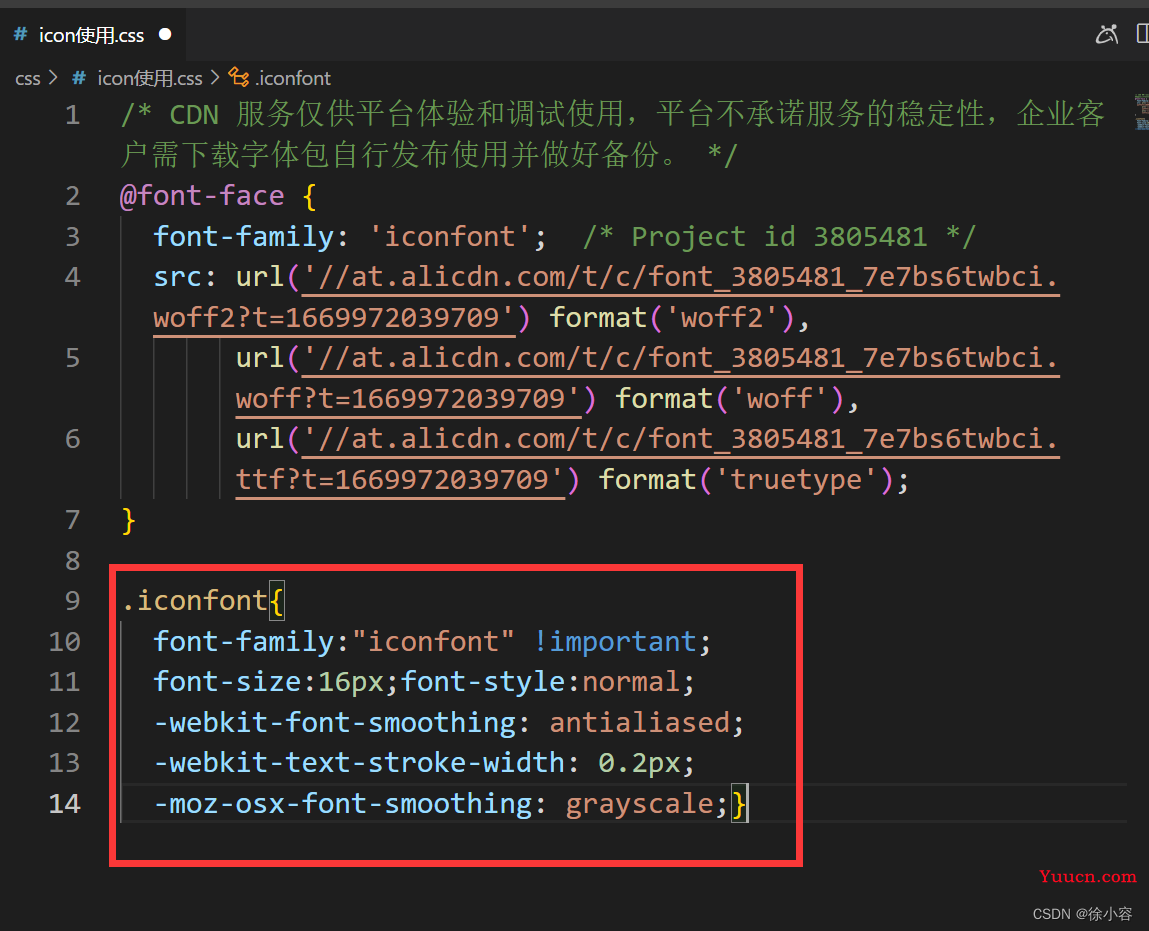Click the @font-face rule text
1149x931 pixels.
[202, 196]
